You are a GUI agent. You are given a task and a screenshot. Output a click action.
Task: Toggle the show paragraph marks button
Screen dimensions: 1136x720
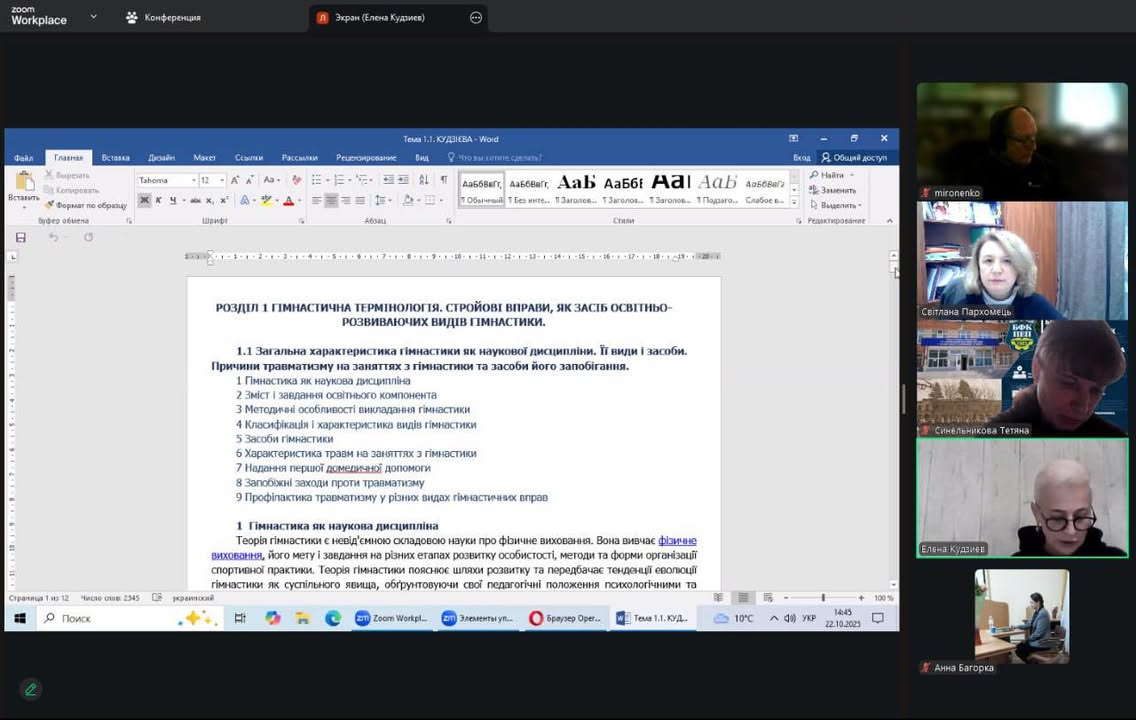pyautogui.click(x=444, y=180)
